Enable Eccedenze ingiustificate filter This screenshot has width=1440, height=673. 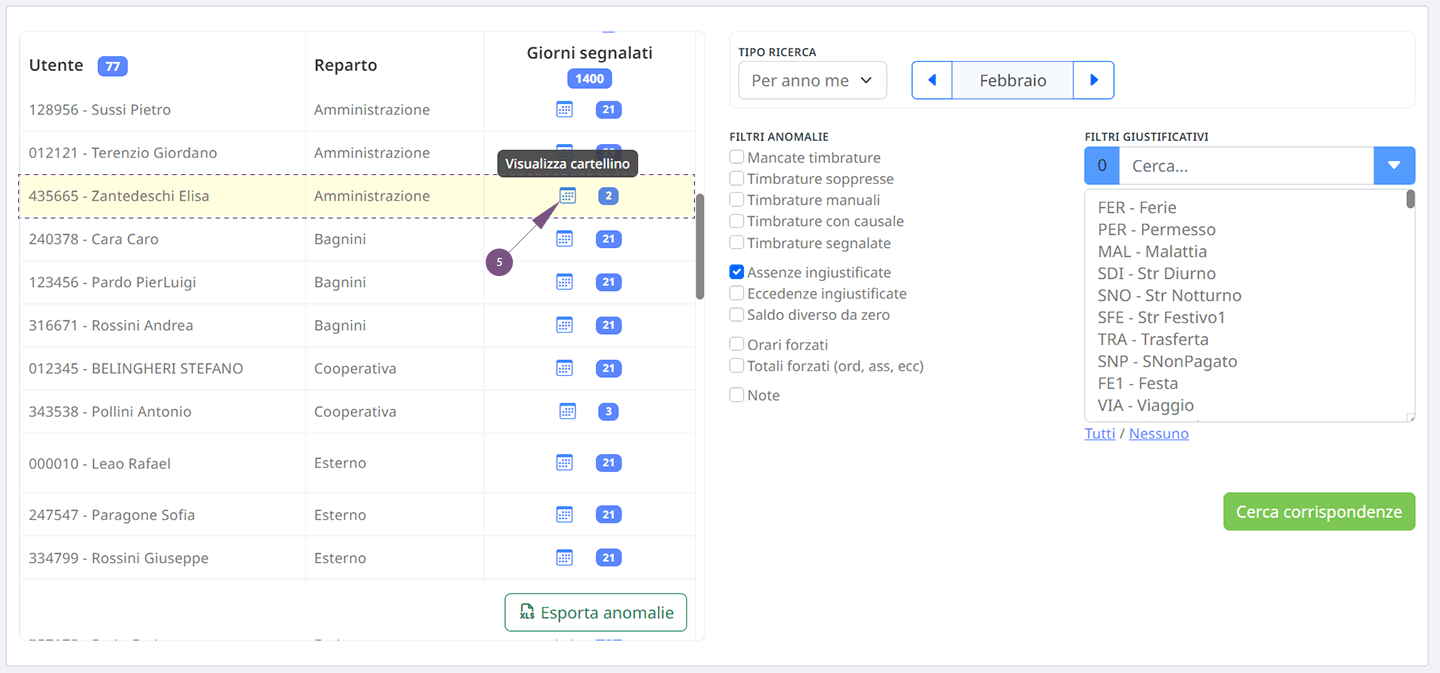tap(737, 293)
